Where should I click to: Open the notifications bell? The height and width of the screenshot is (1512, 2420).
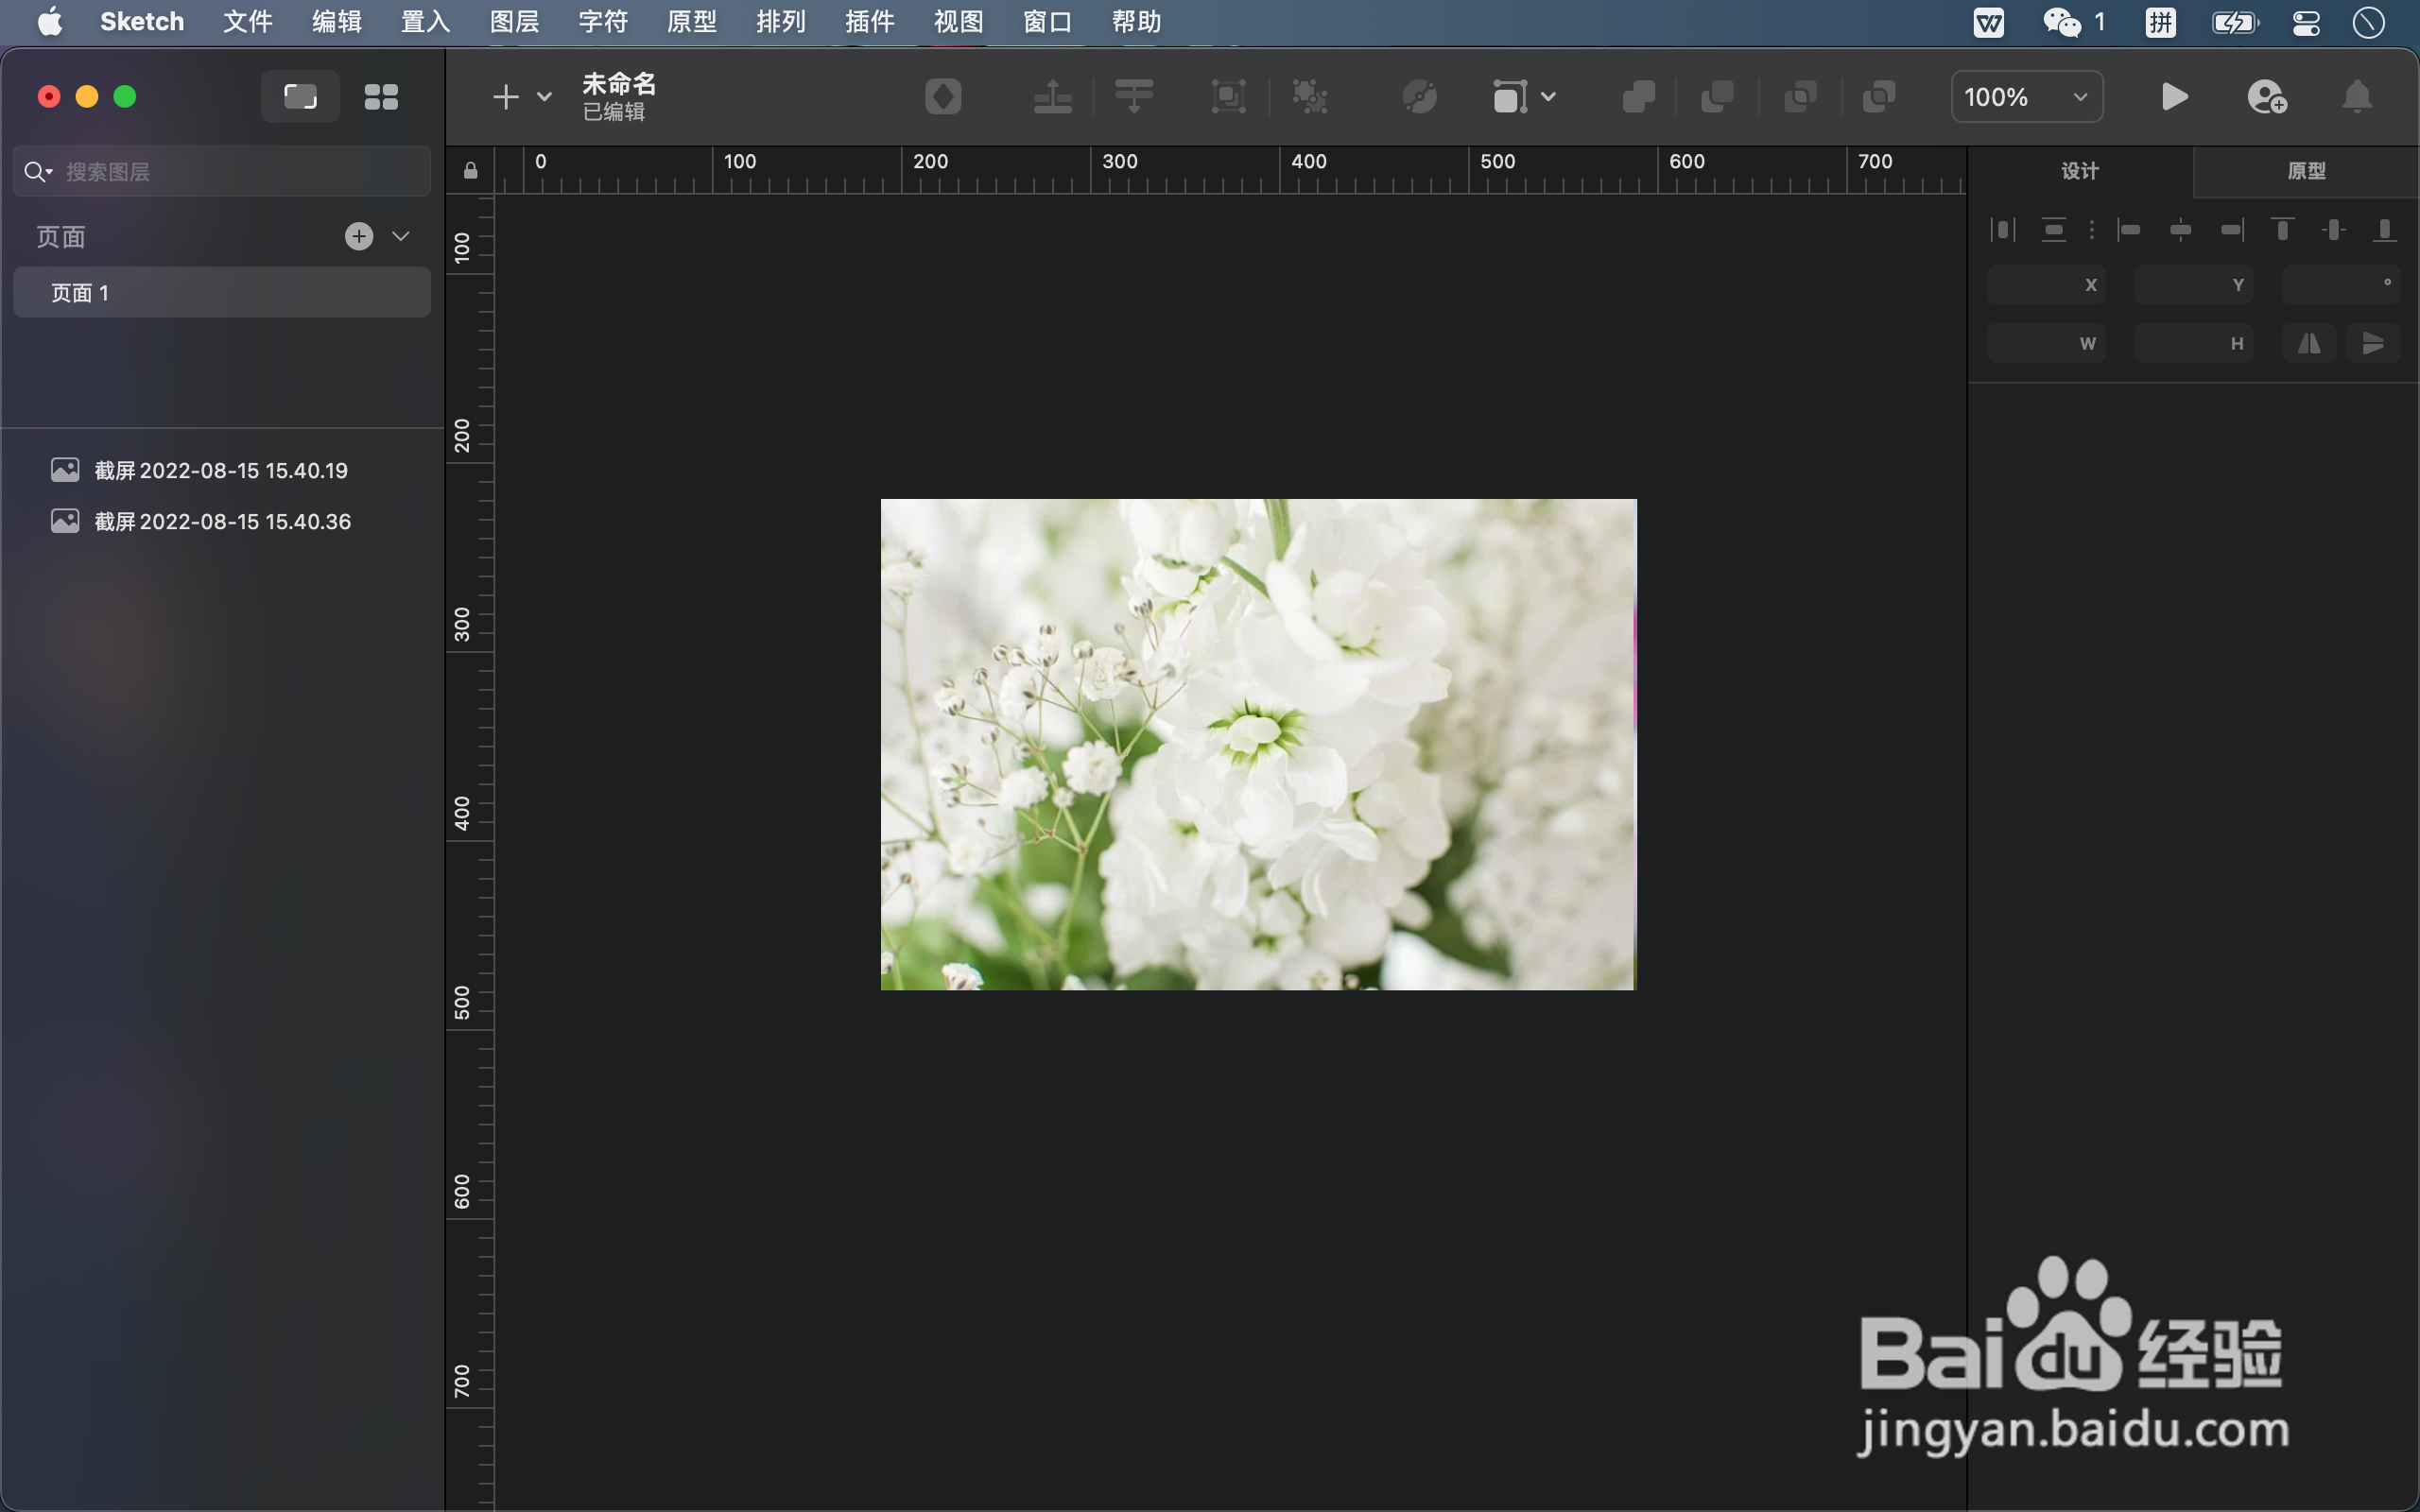2357,97
